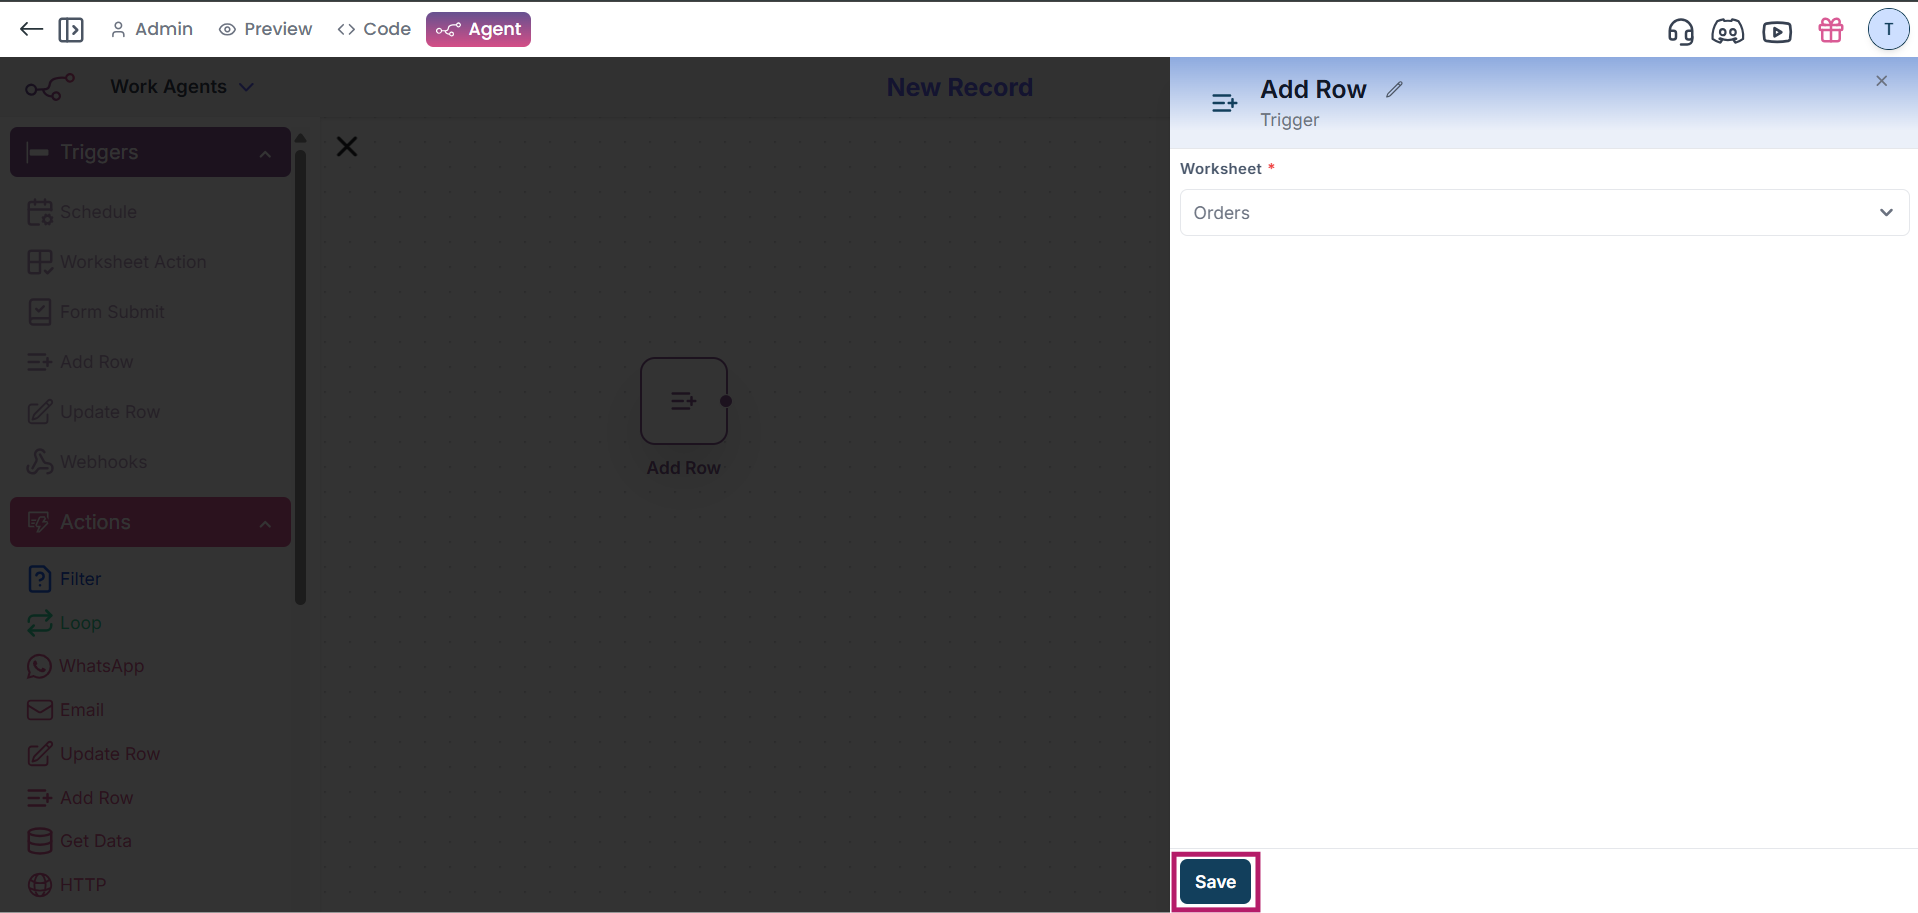Switch to the Preview tab
Viewport: 1918px width, 913px height.
point(266,30)
